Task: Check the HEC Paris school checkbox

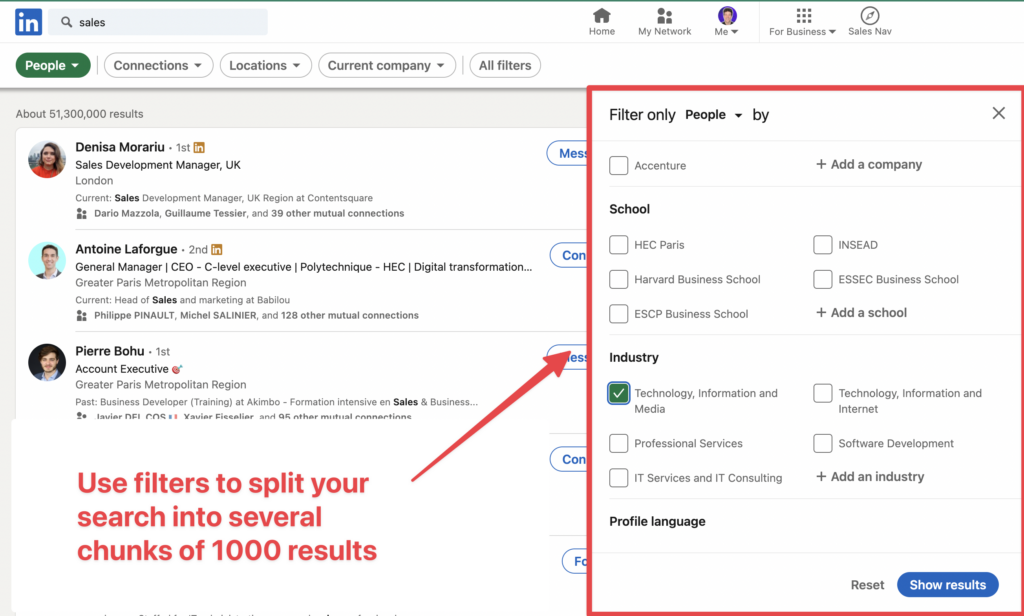Action: pos(618,245)
